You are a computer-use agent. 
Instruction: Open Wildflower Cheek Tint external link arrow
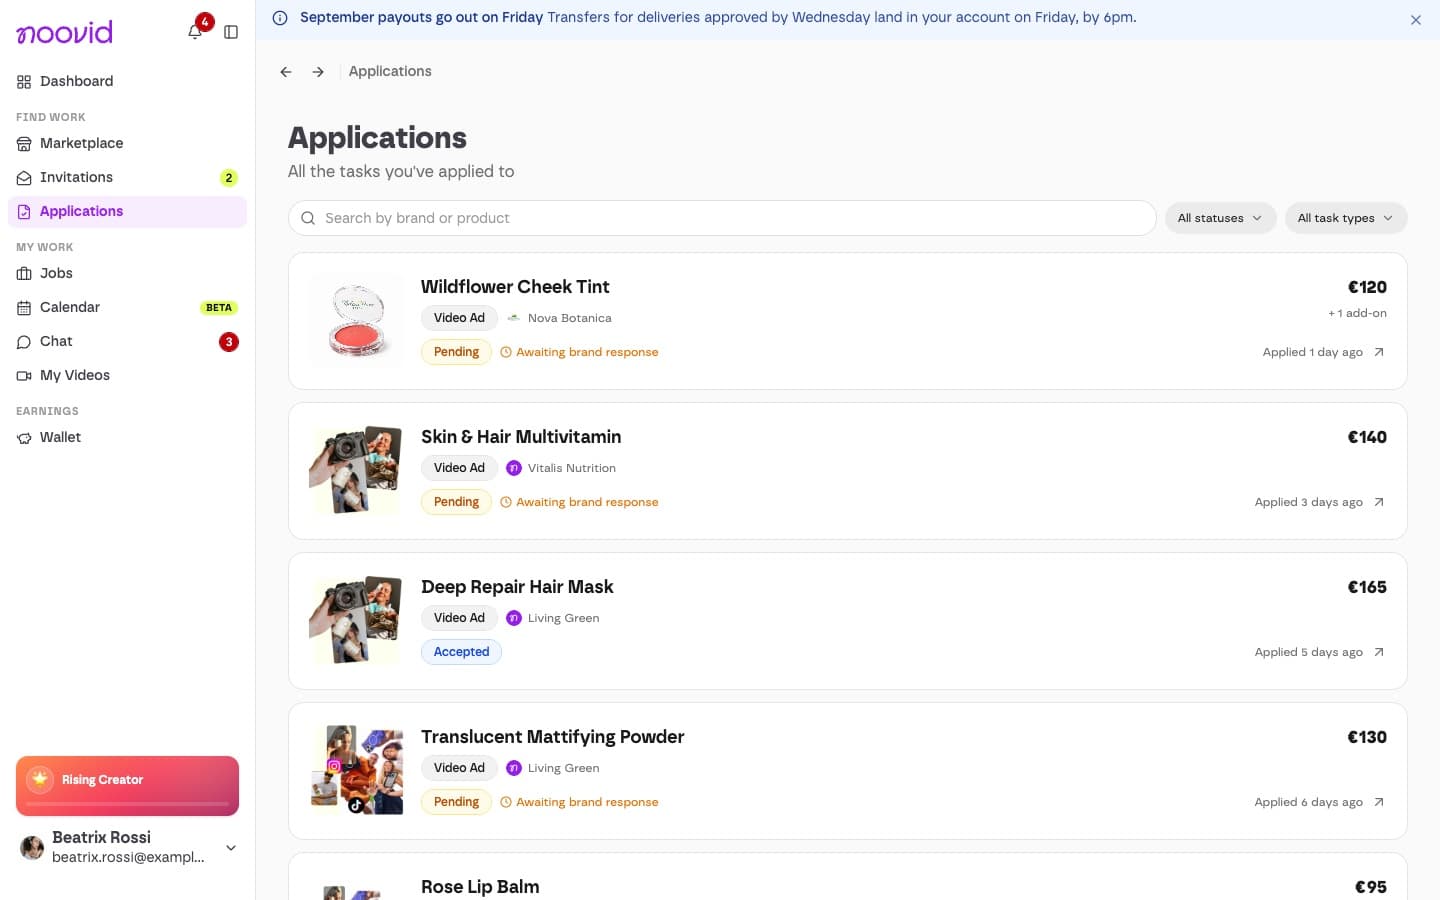click(x=1379, y=352)
